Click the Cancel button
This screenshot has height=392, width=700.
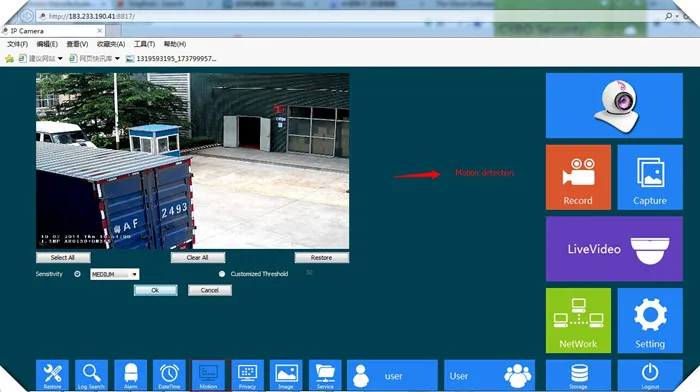(x=209, y=290)
